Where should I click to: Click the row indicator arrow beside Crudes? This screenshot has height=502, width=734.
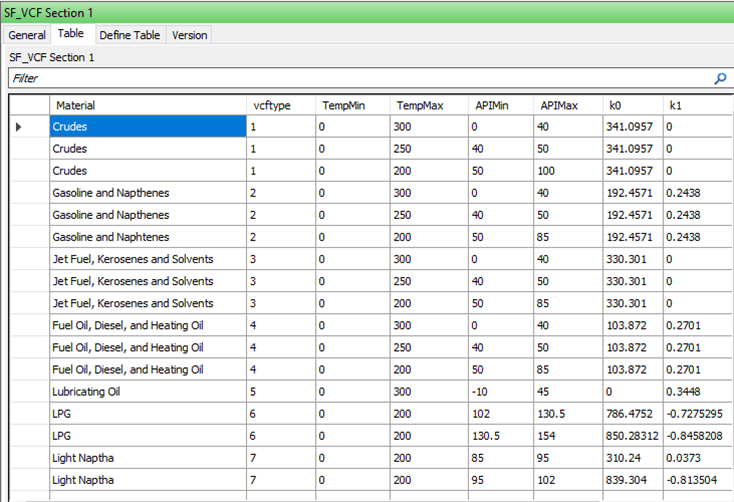[x=19, y=127]
